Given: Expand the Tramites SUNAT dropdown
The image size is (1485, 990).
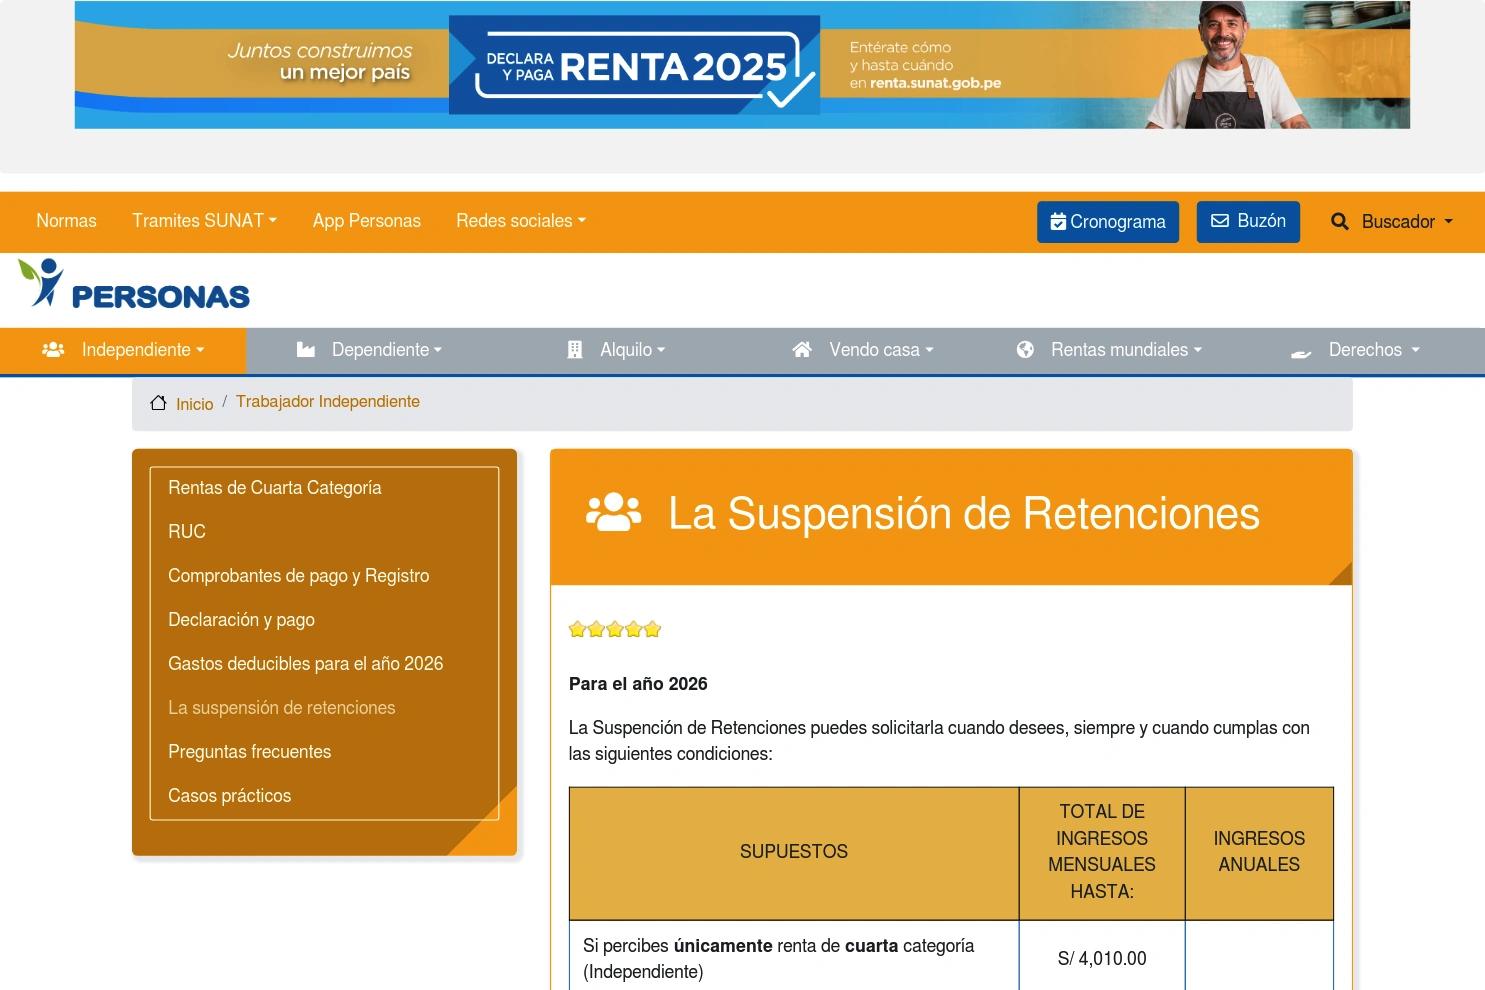Looking at the screenshot, I should tap(205, 221).
